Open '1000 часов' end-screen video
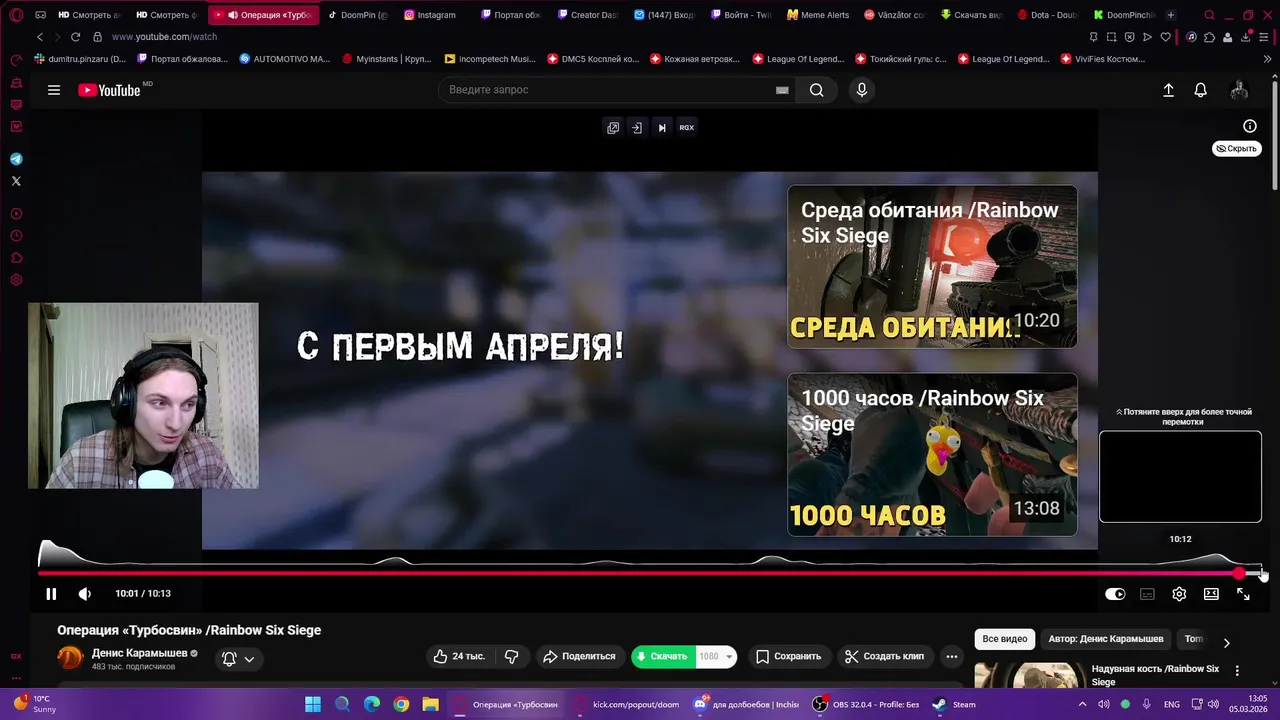1280x720 pixels. (x=932, y=454)
